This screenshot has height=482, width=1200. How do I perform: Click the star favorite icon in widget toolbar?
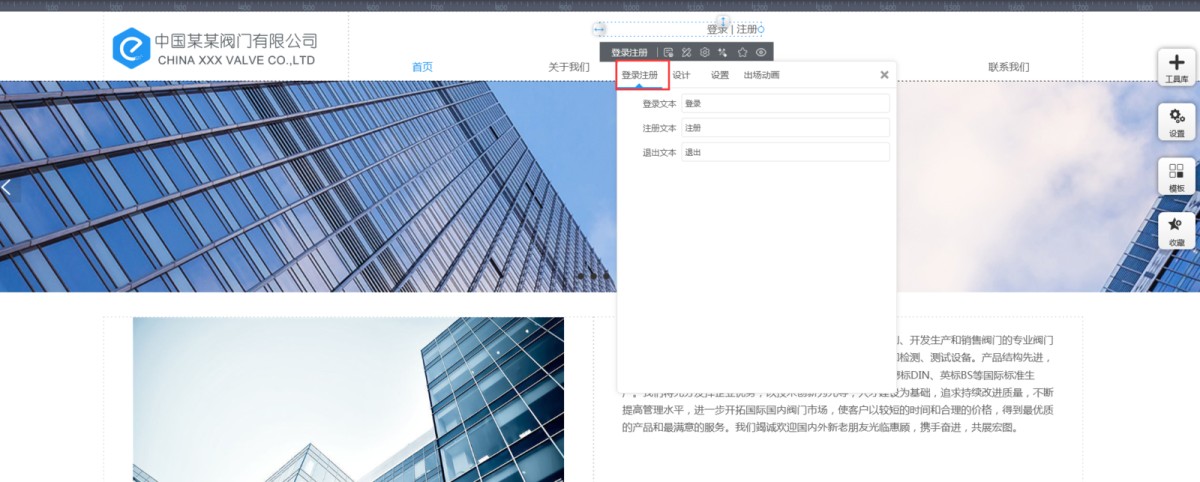pos(742,52)
